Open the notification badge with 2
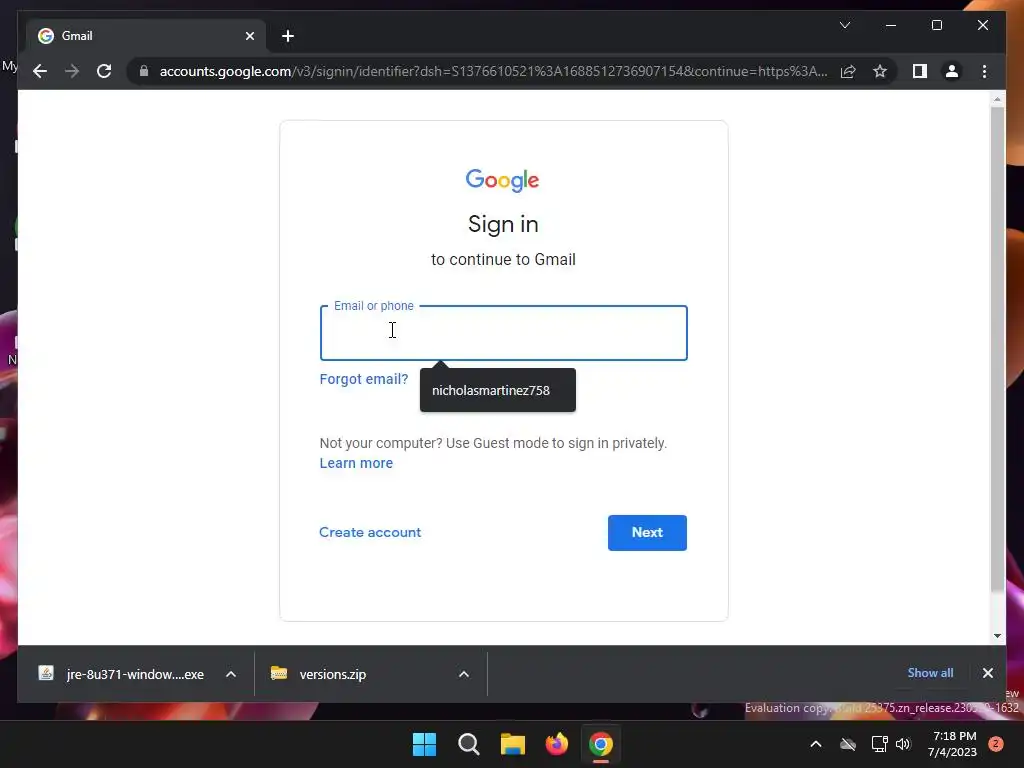 tap(996, 744)
